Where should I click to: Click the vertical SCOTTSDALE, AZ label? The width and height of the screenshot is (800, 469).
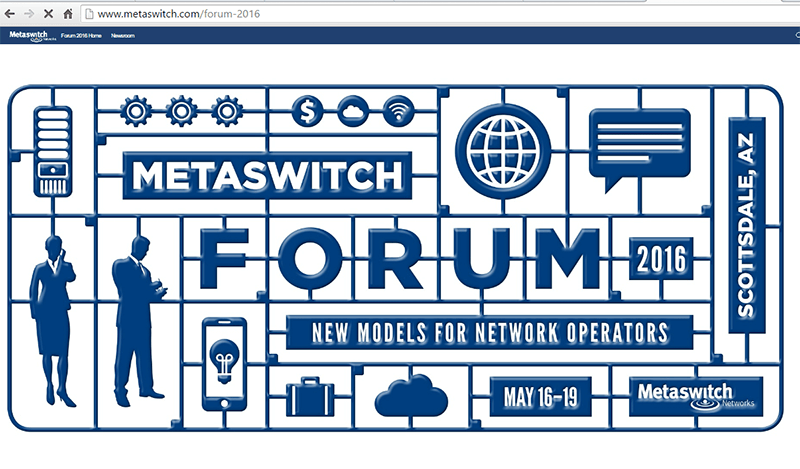point(747,225)
